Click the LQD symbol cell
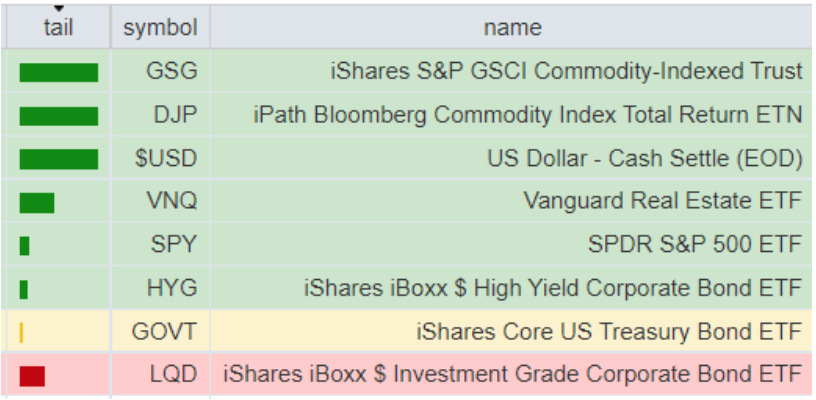816x400 pixels. 173,375
